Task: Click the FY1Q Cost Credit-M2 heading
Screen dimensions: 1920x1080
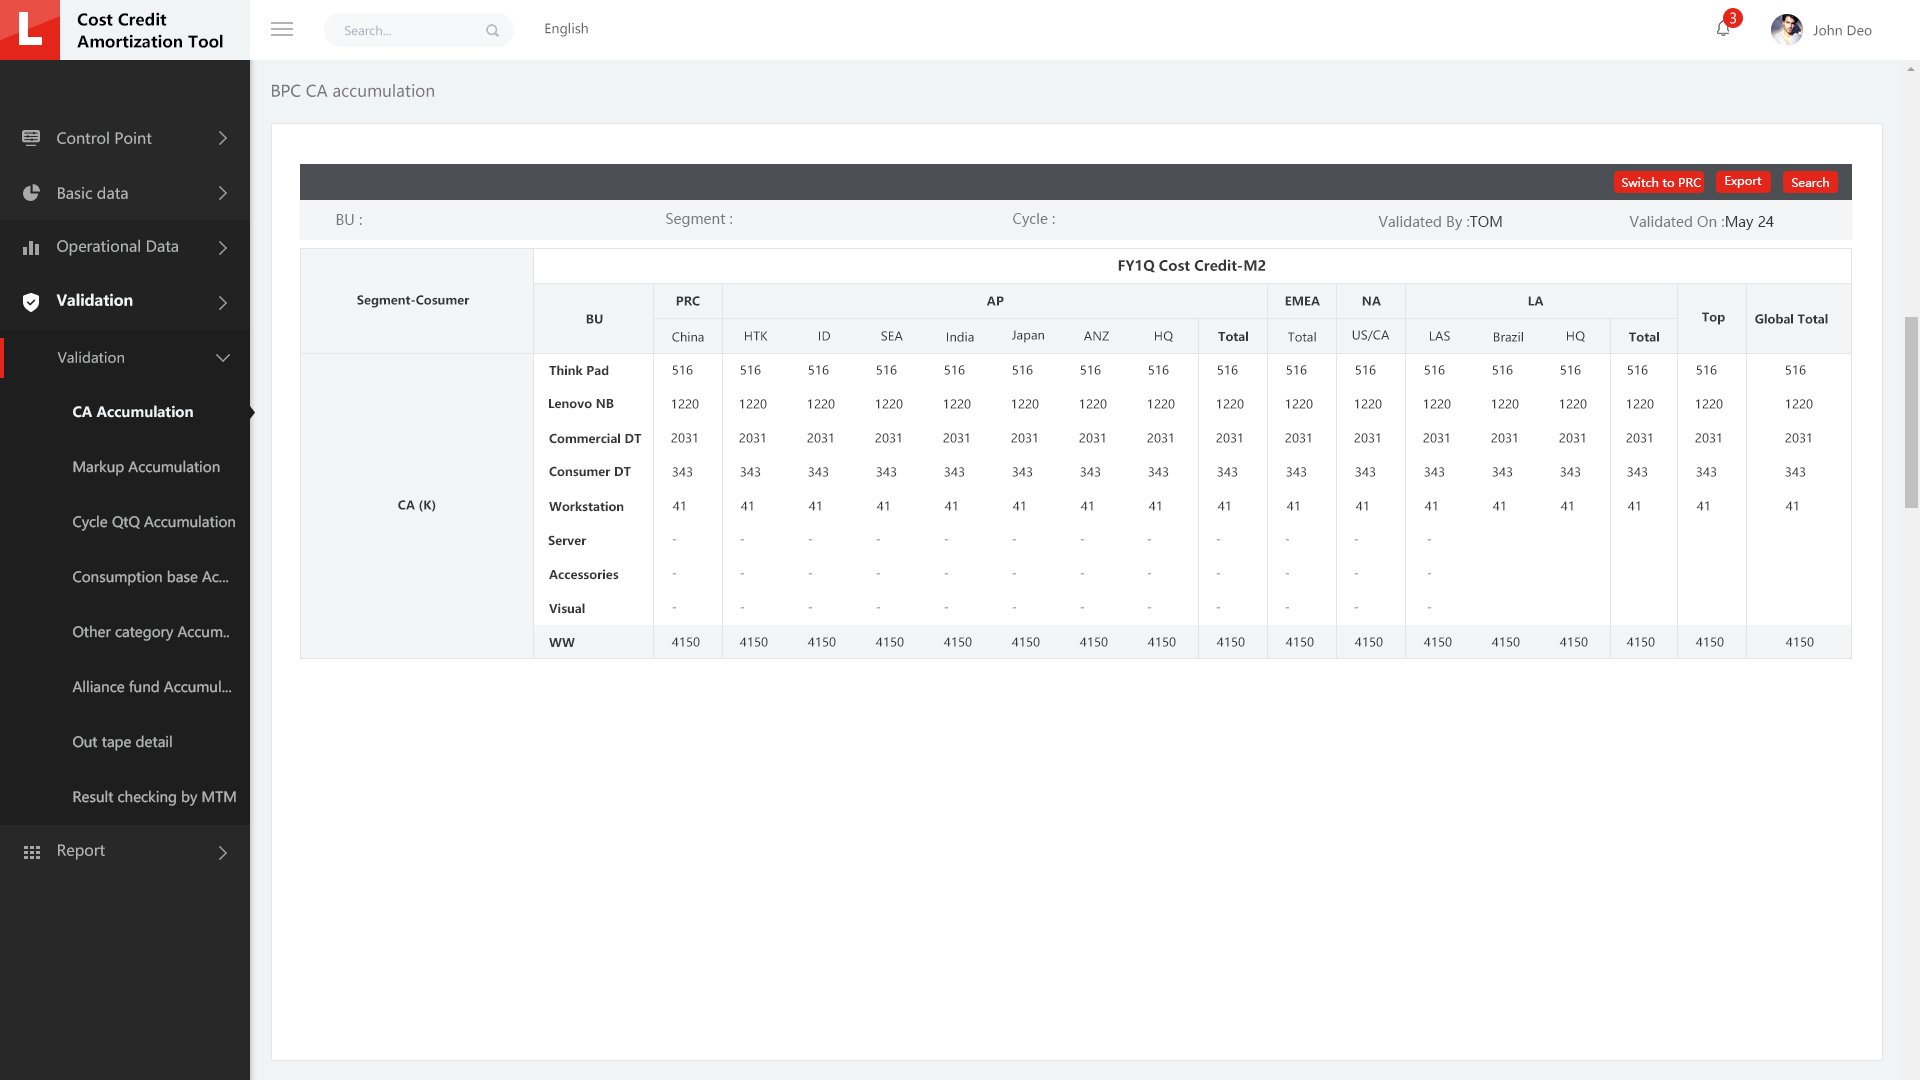Action: [x=1191, y=265]
